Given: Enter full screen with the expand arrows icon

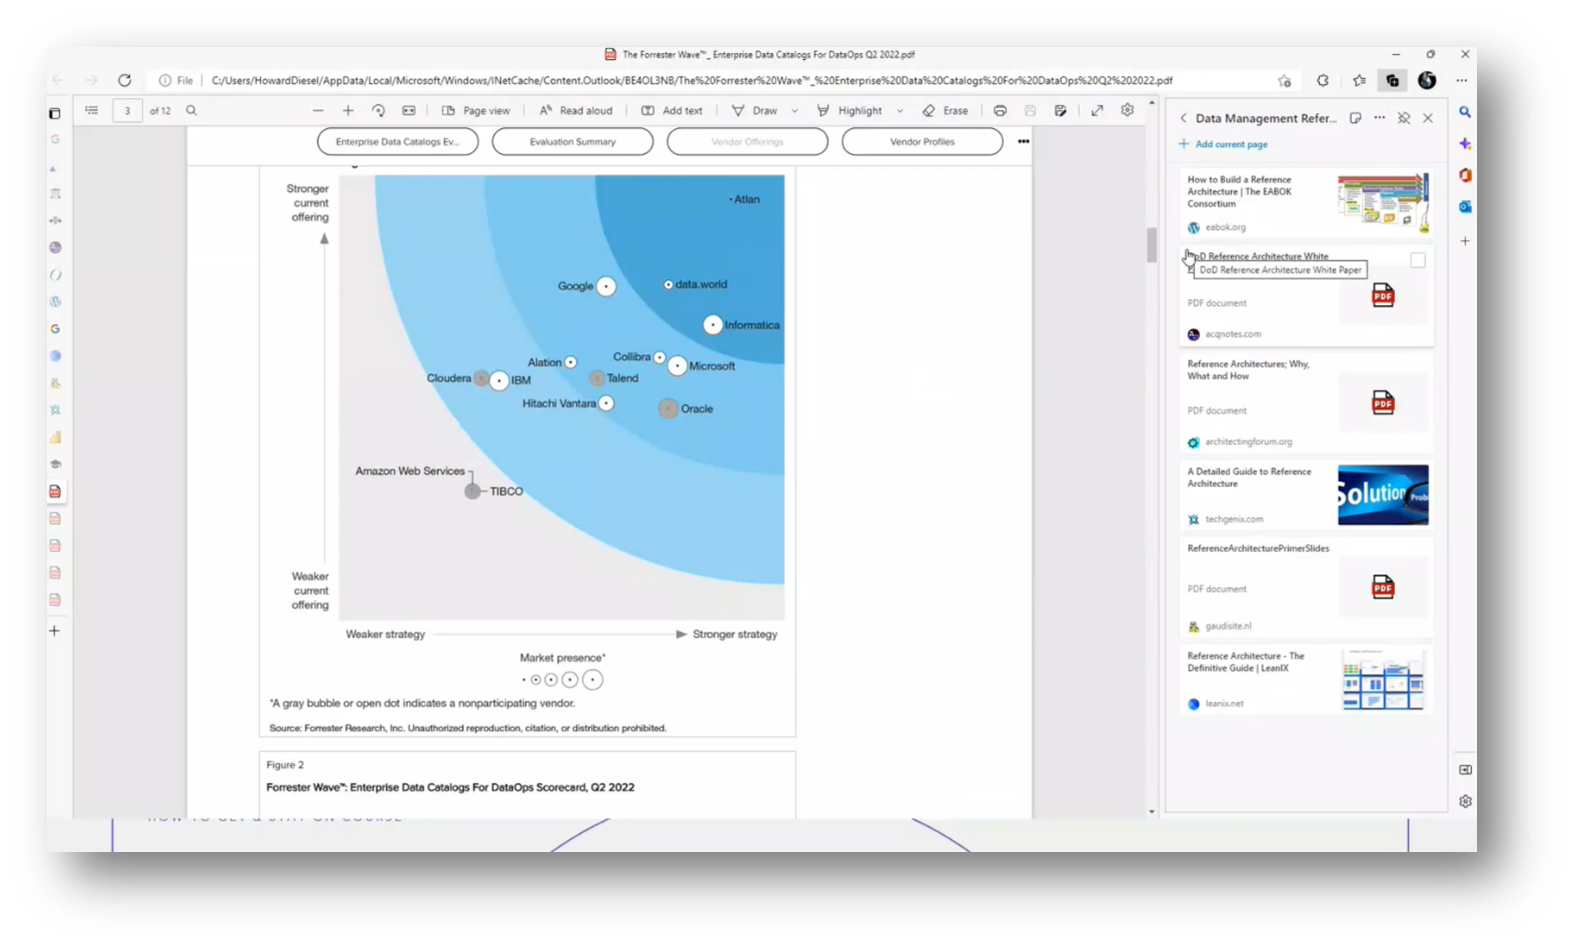Looking at the screenshot, I should (x=1097, y=111).
